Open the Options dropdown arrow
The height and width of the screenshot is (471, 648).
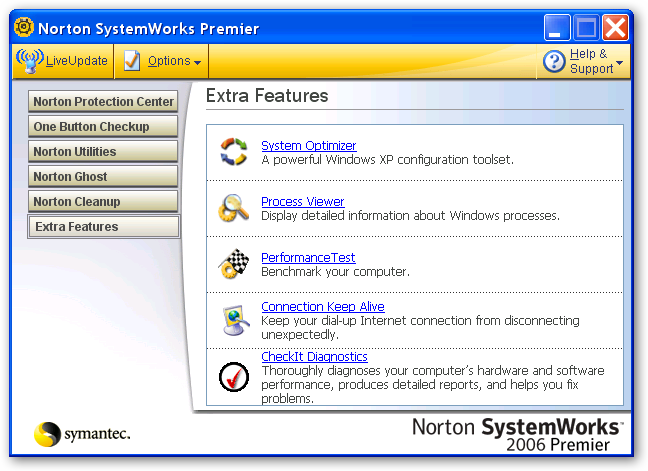(198, 62)
